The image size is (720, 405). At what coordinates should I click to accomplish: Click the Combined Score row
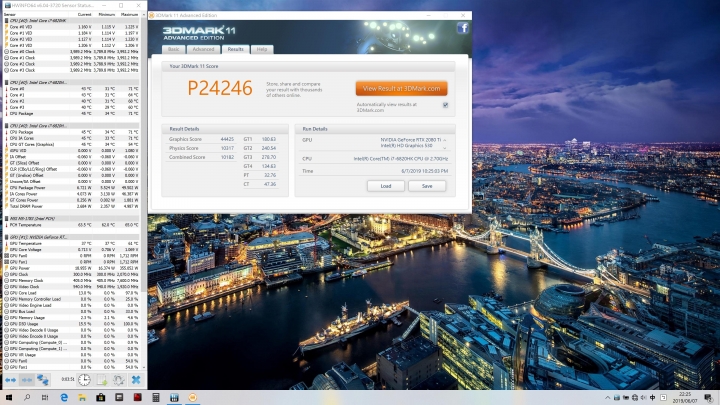[x=202, y=157]
